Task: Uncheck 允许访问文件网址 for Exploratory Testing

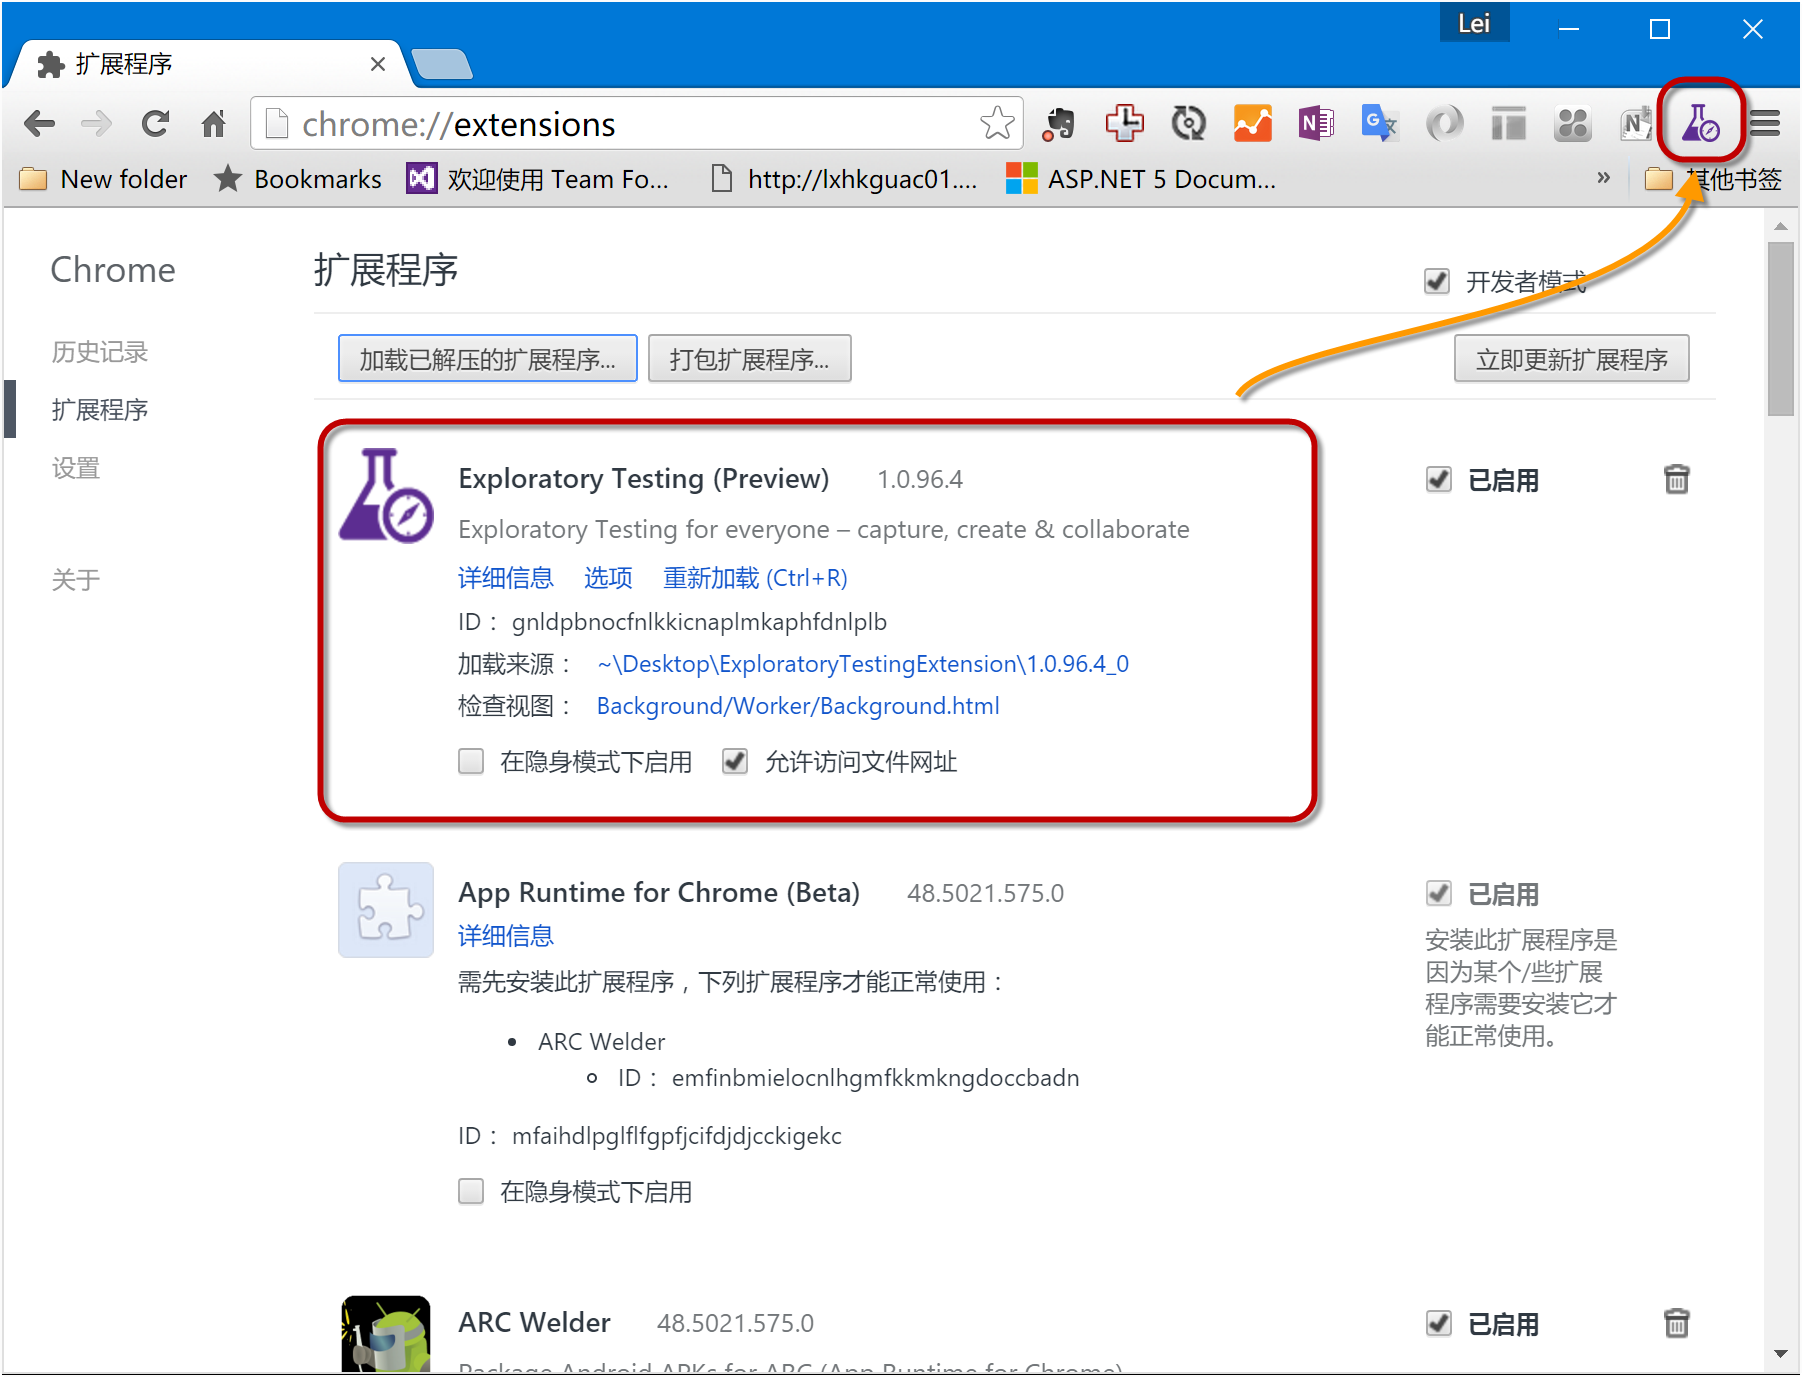Action: point(735,761)
